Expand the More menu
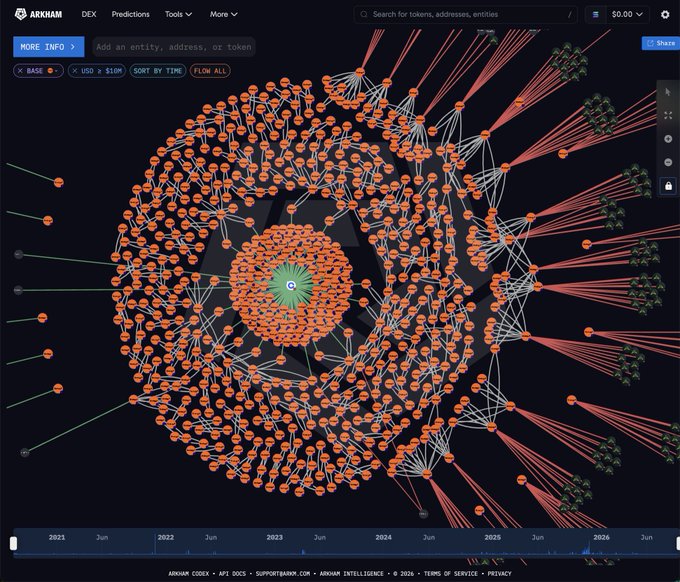This screenshot has width=680, height=582. (x=223, y=14)
